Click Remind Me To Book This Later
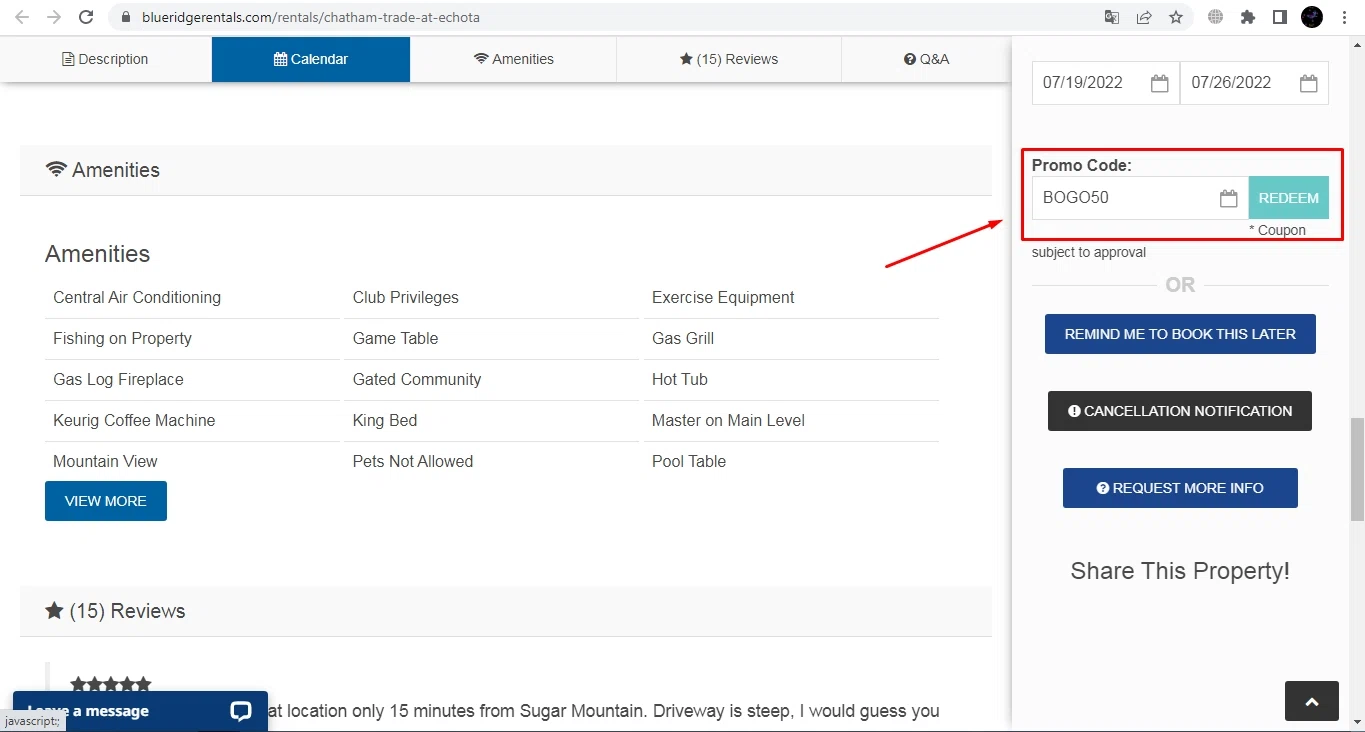 click(x=1180, y=334)
